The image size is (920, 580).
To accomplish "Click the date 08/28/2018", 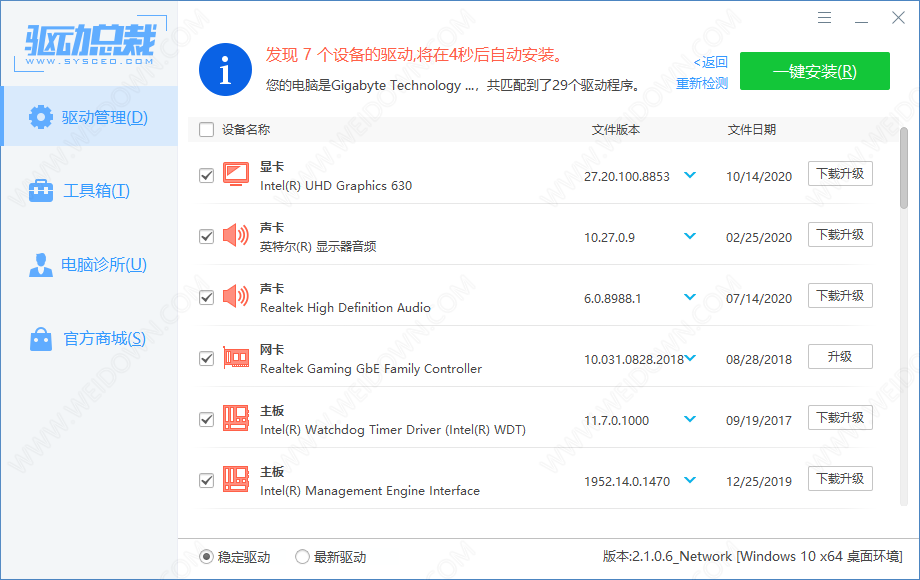I will coord(759,359).
